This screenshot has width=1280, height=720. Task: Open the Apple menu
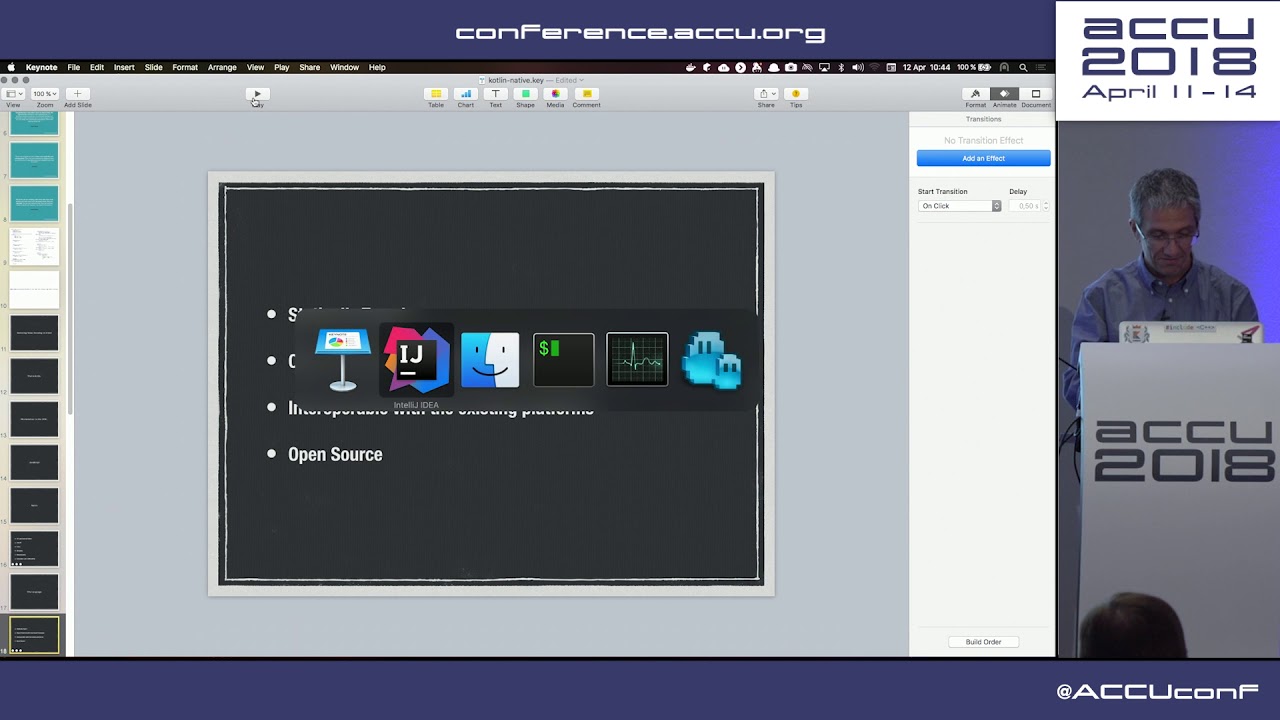pyautogui.click(x=11, y=67)
